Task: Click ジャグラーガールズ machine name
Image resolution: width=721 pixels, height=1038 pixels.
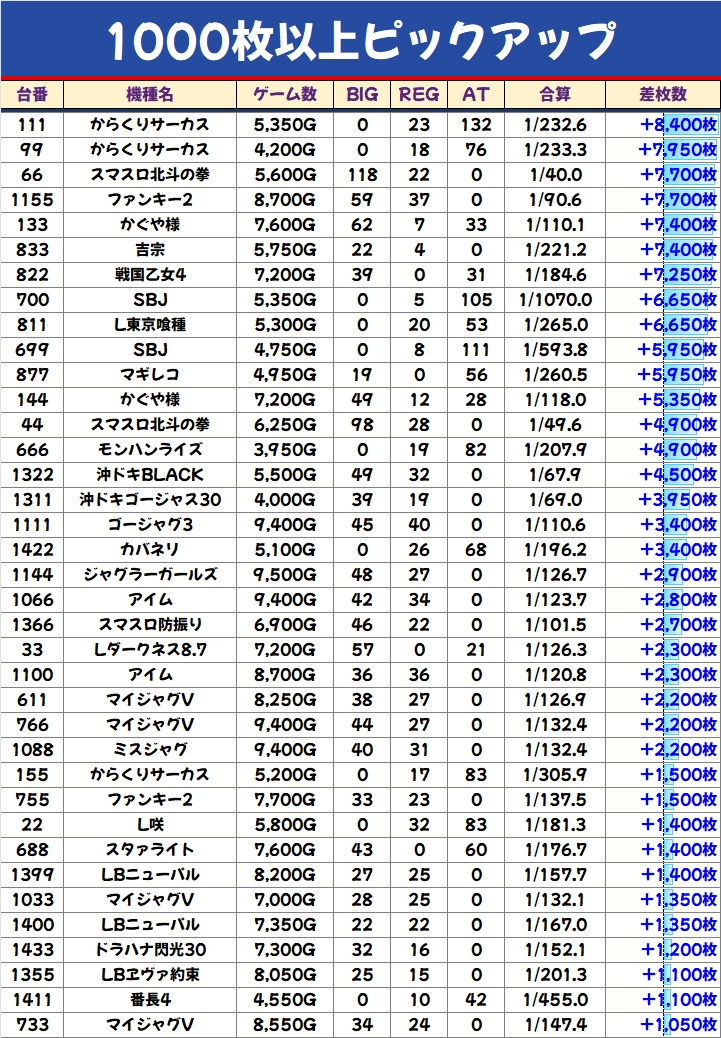Action: point(150,575)
